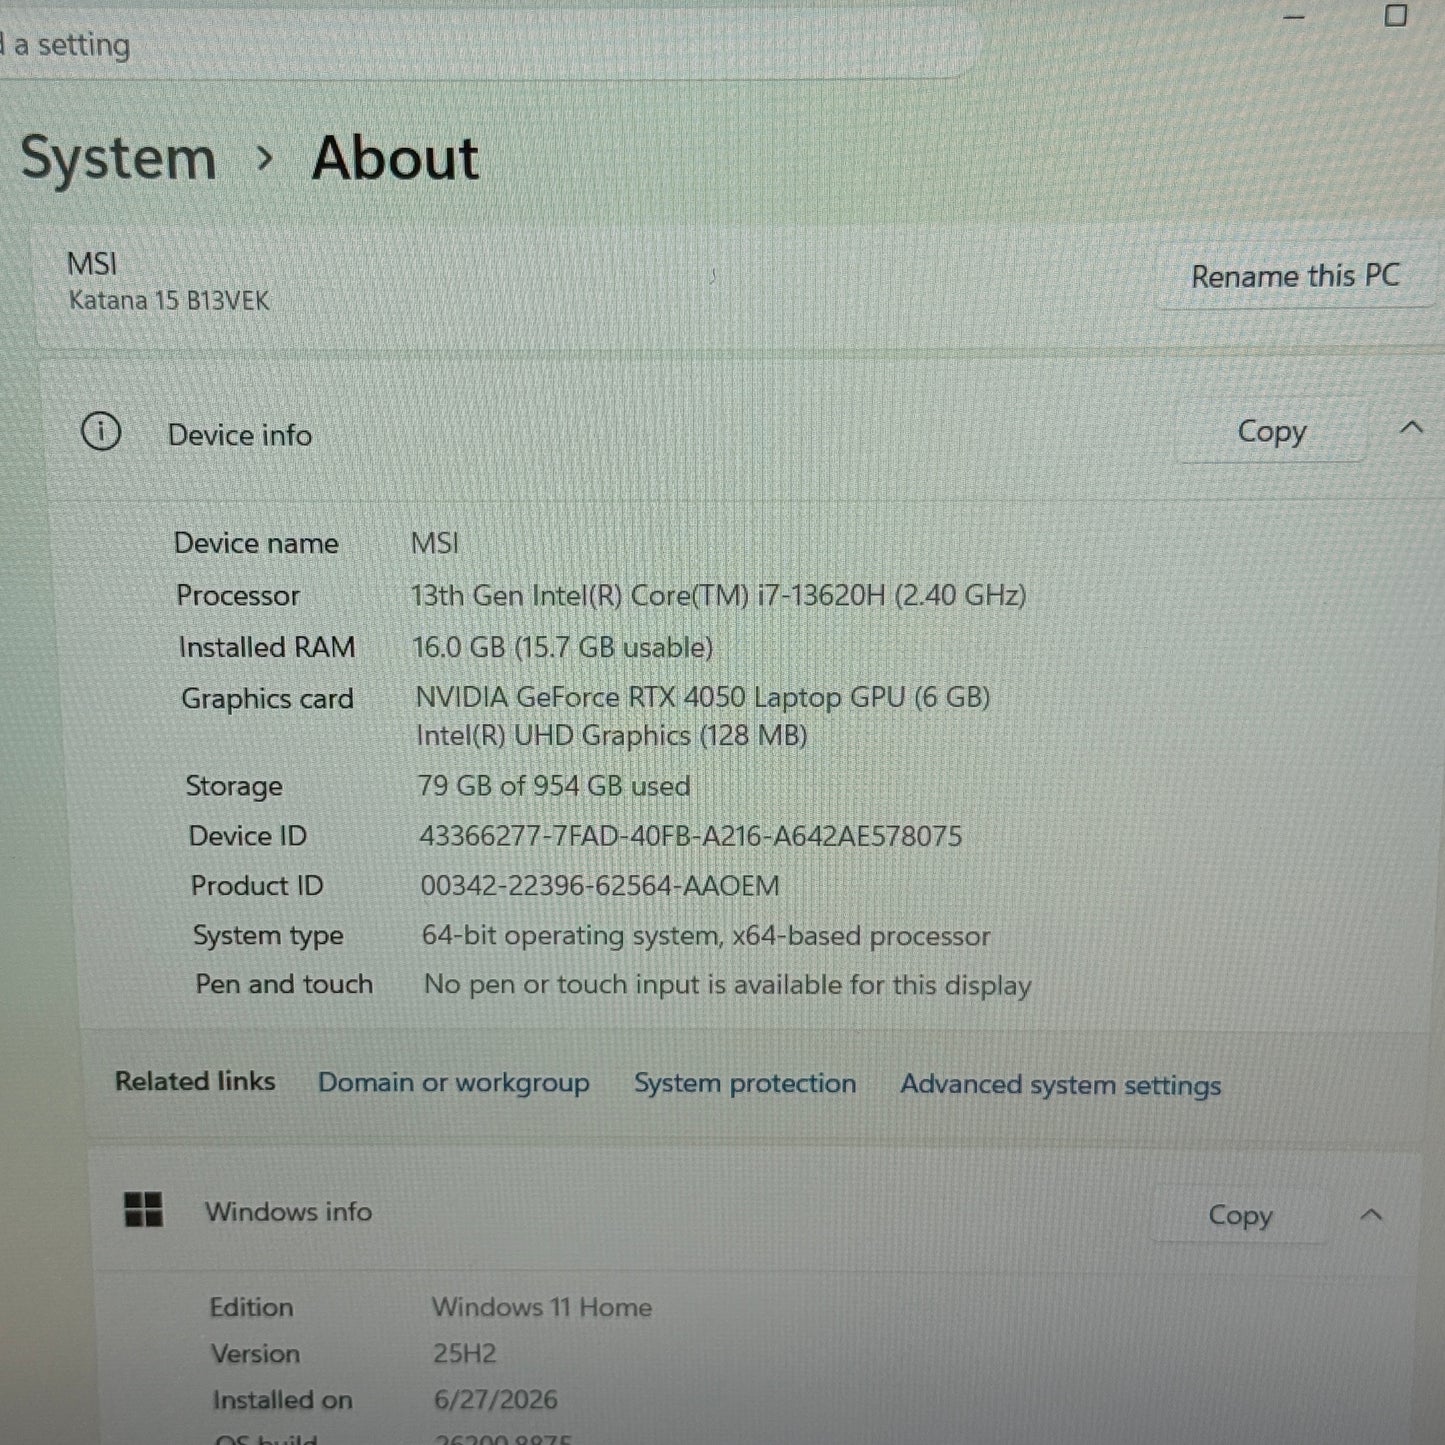The image size is (1445, 1445).
Task: Click the Version label
Action: [255, 1354]
